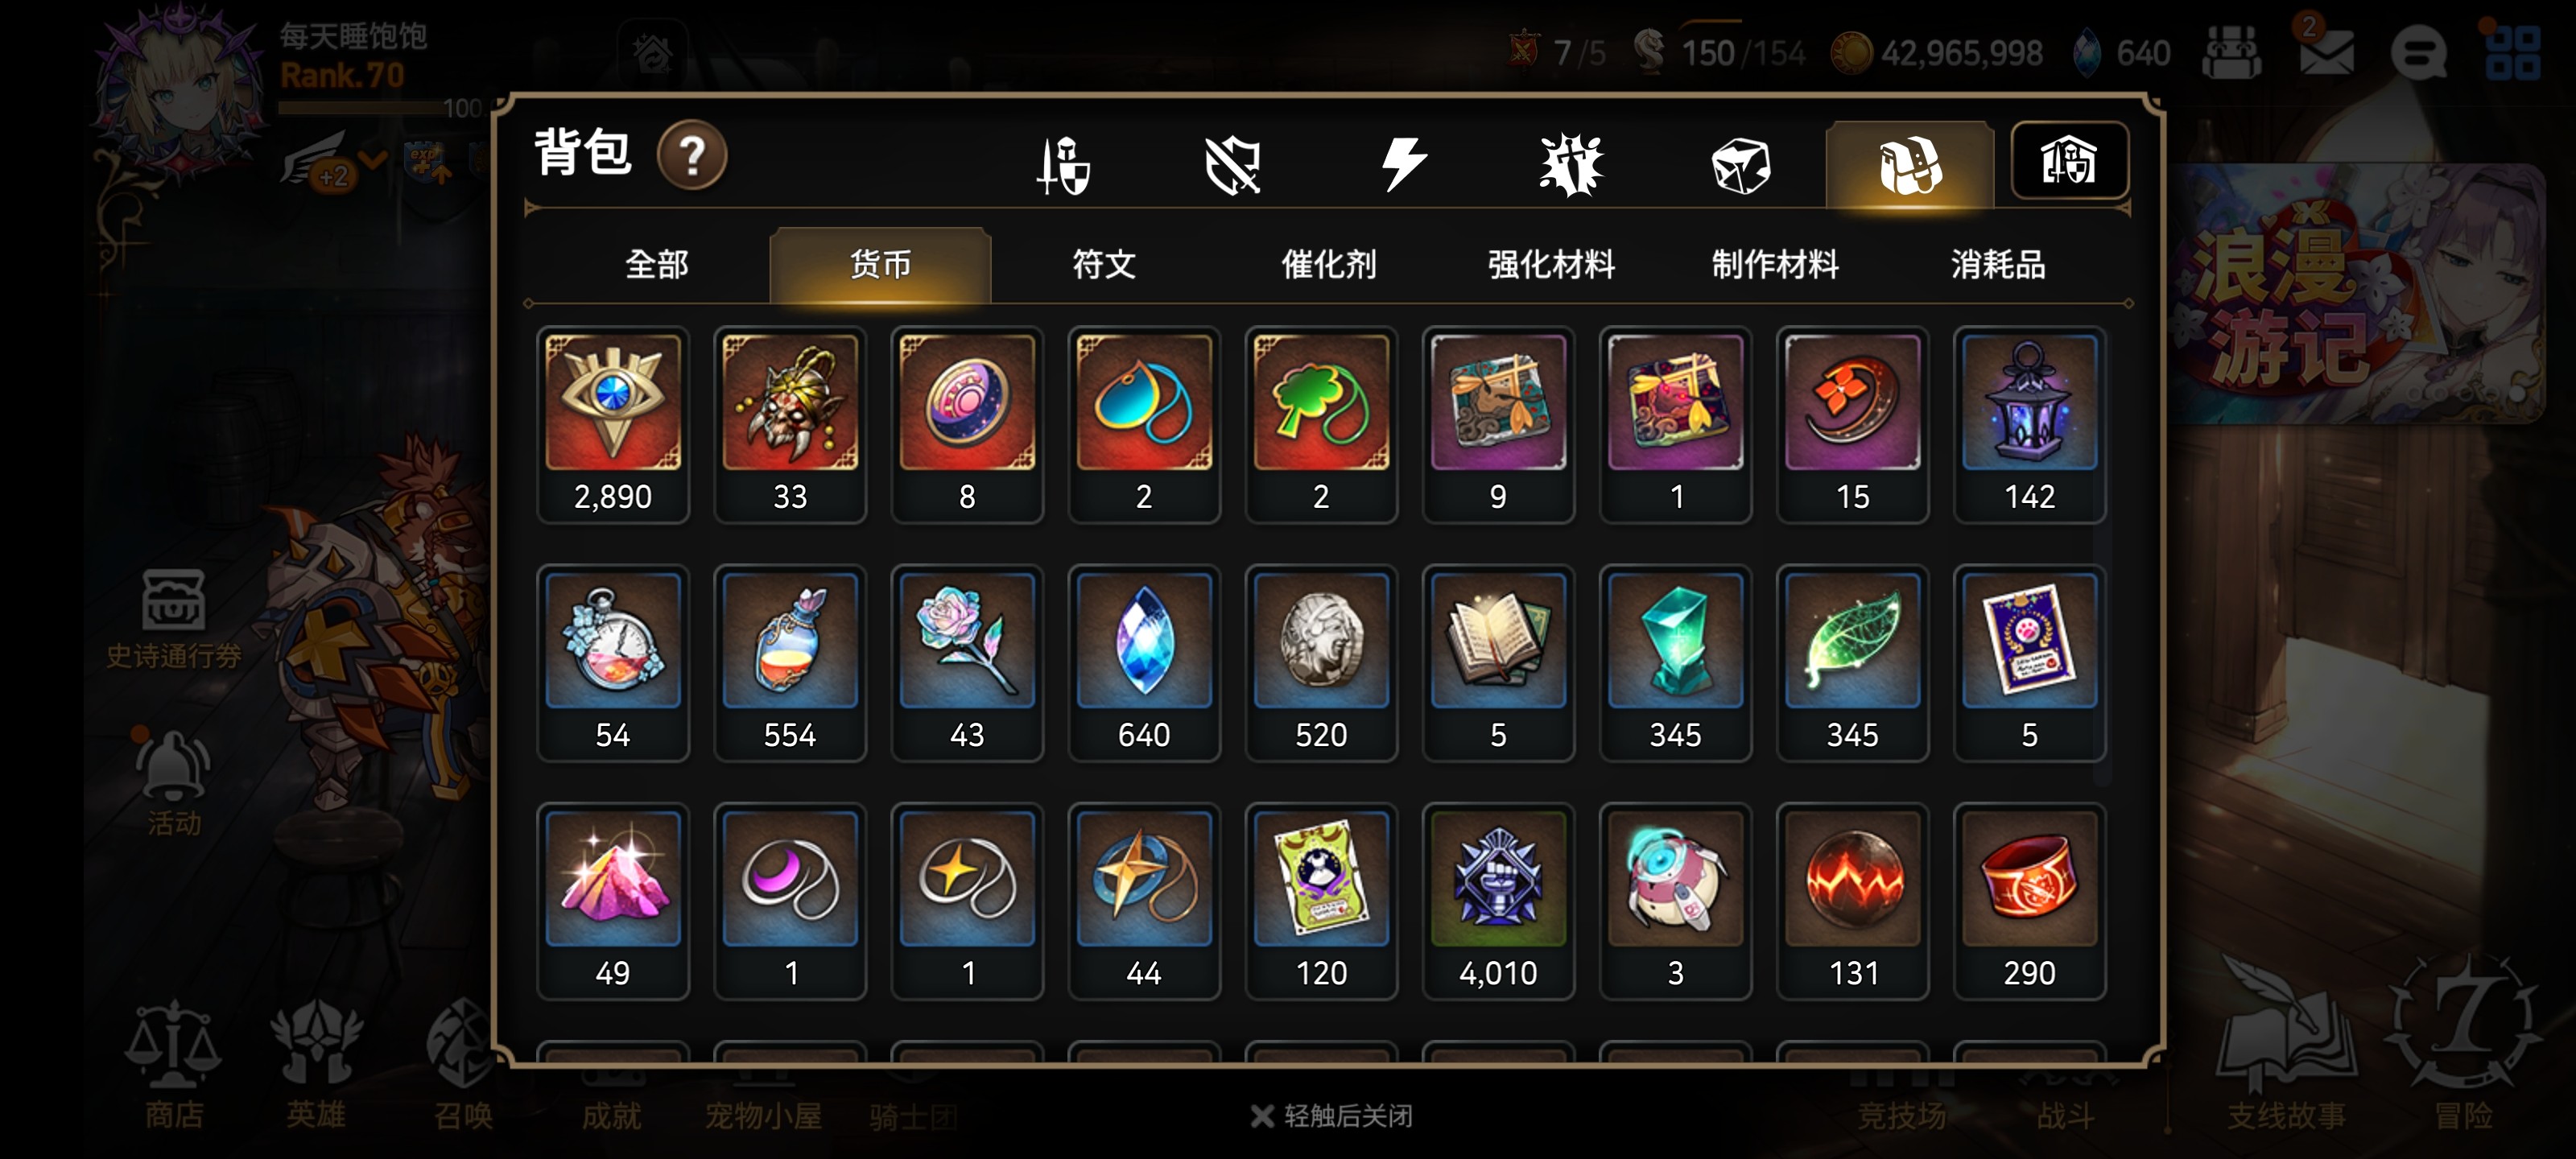The width and height of the screenshot is (2576, 1159).
Task: Select the red bracelet item with 290
Action: click(x=2029, y=900)
